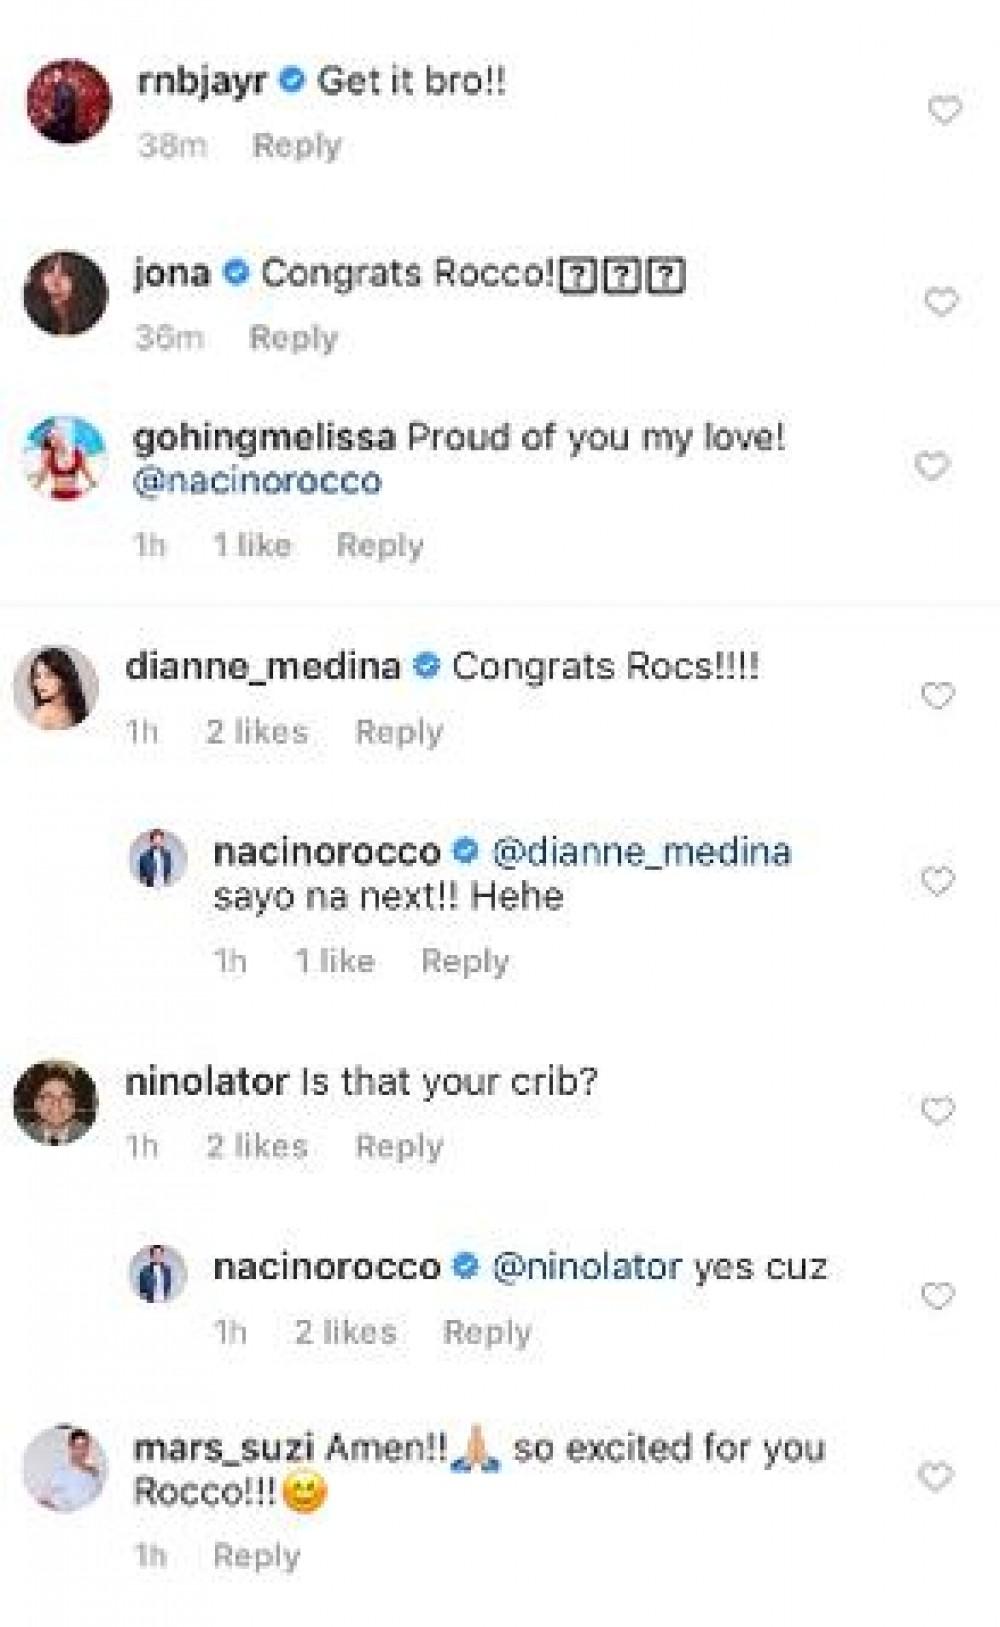Image resolution: width=1000 pixels, height=1627 pixels.
Task: Open dianne_medina's profile avatar
Action: tap(55, 687)
